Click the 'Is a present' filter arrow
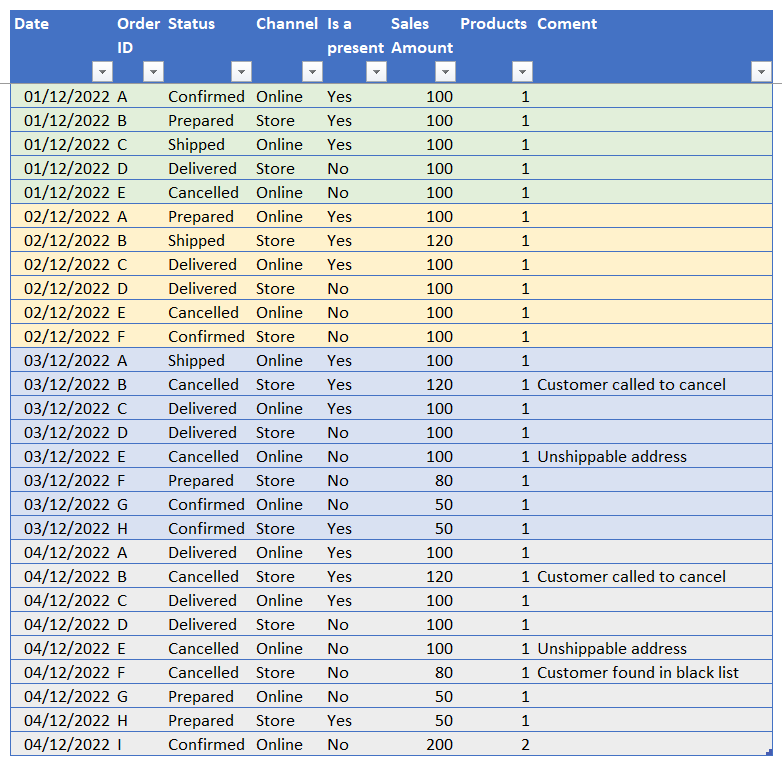 376,71
